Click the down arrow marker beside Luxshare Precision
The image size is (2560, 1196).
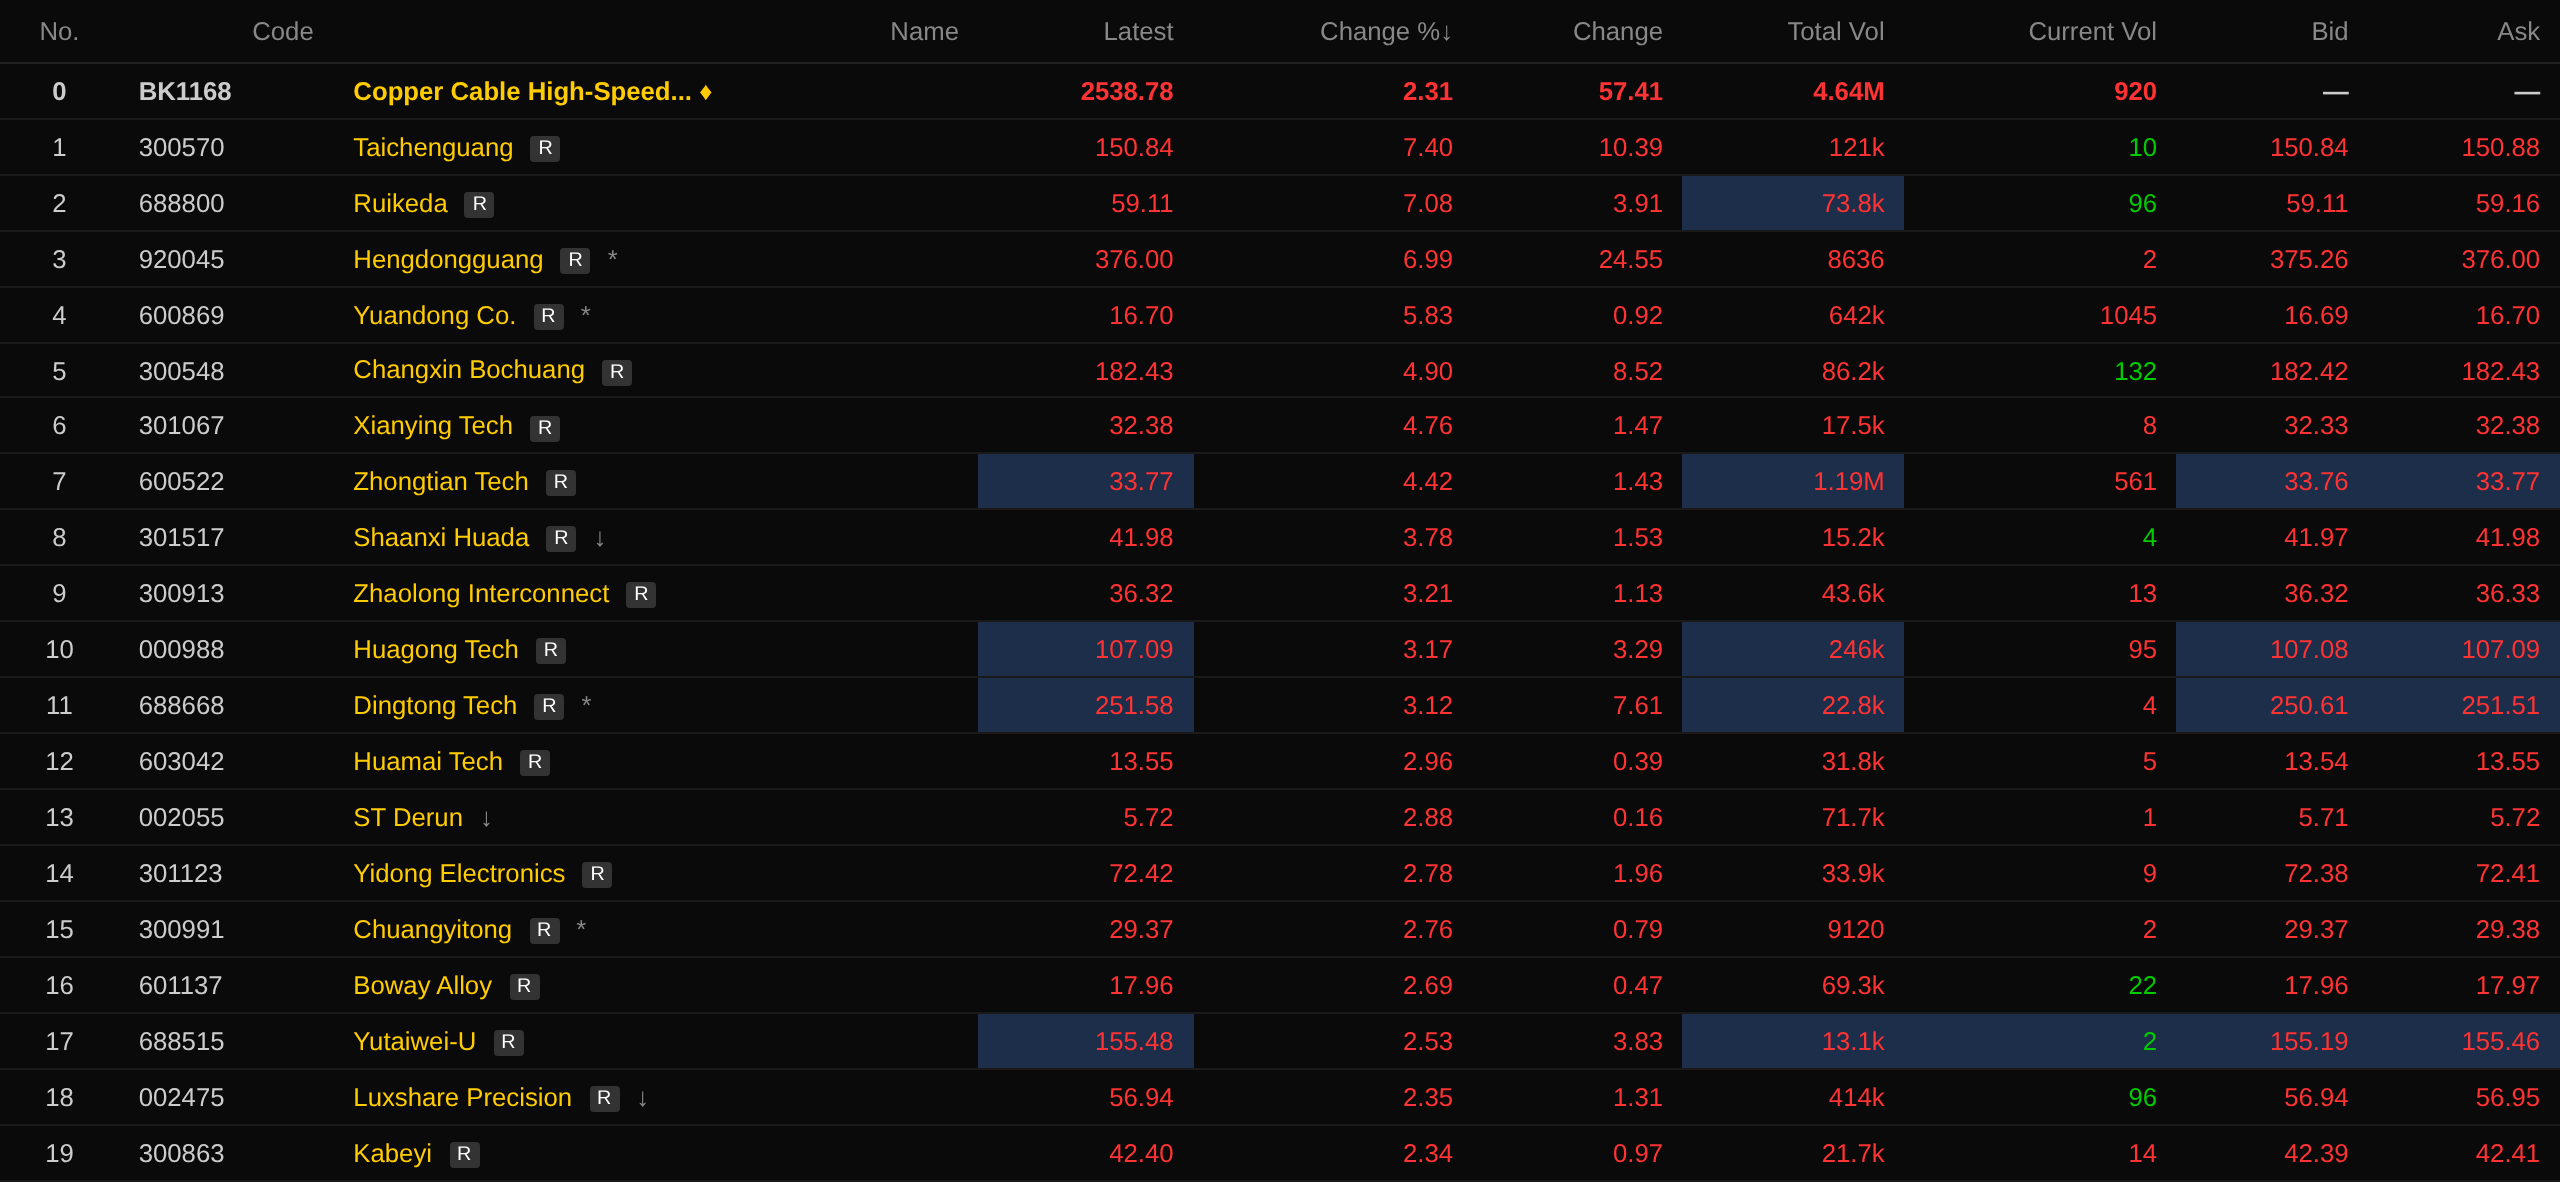(x=643, y=1098)
